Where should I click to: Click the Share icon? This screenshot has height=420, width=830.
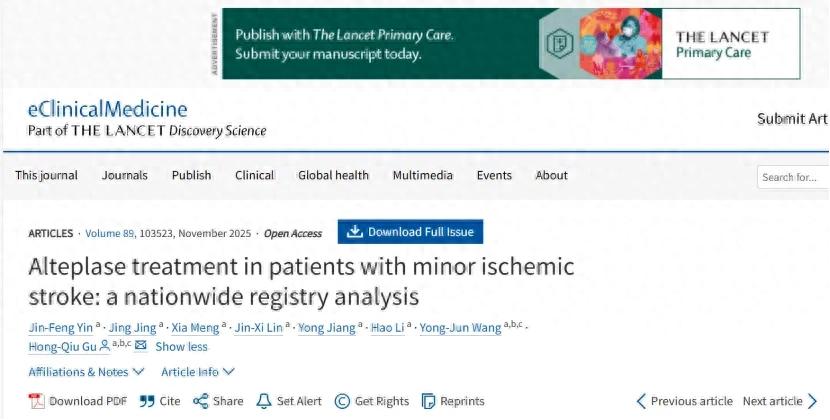tap(201, 401)
